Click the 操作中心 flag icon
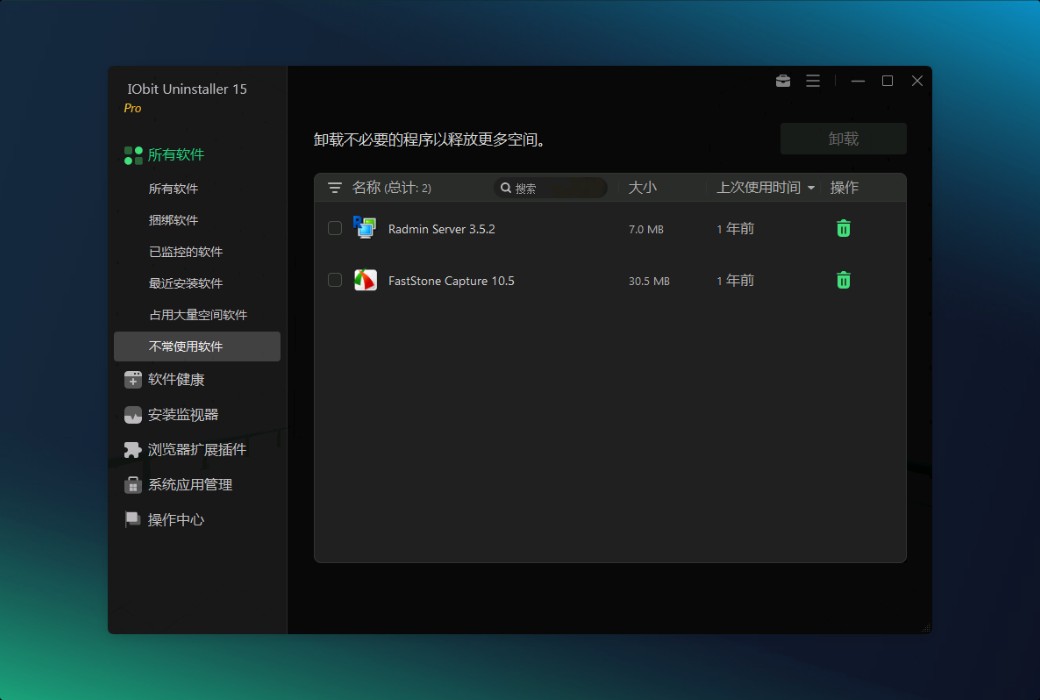This screenshot has width=1040, height=700. 133,520
